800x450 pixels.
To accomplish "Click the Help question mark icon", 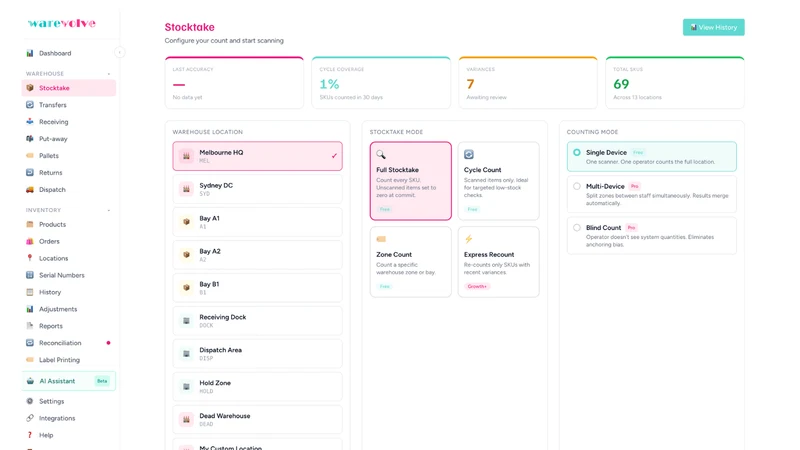I will coord(30,435).
